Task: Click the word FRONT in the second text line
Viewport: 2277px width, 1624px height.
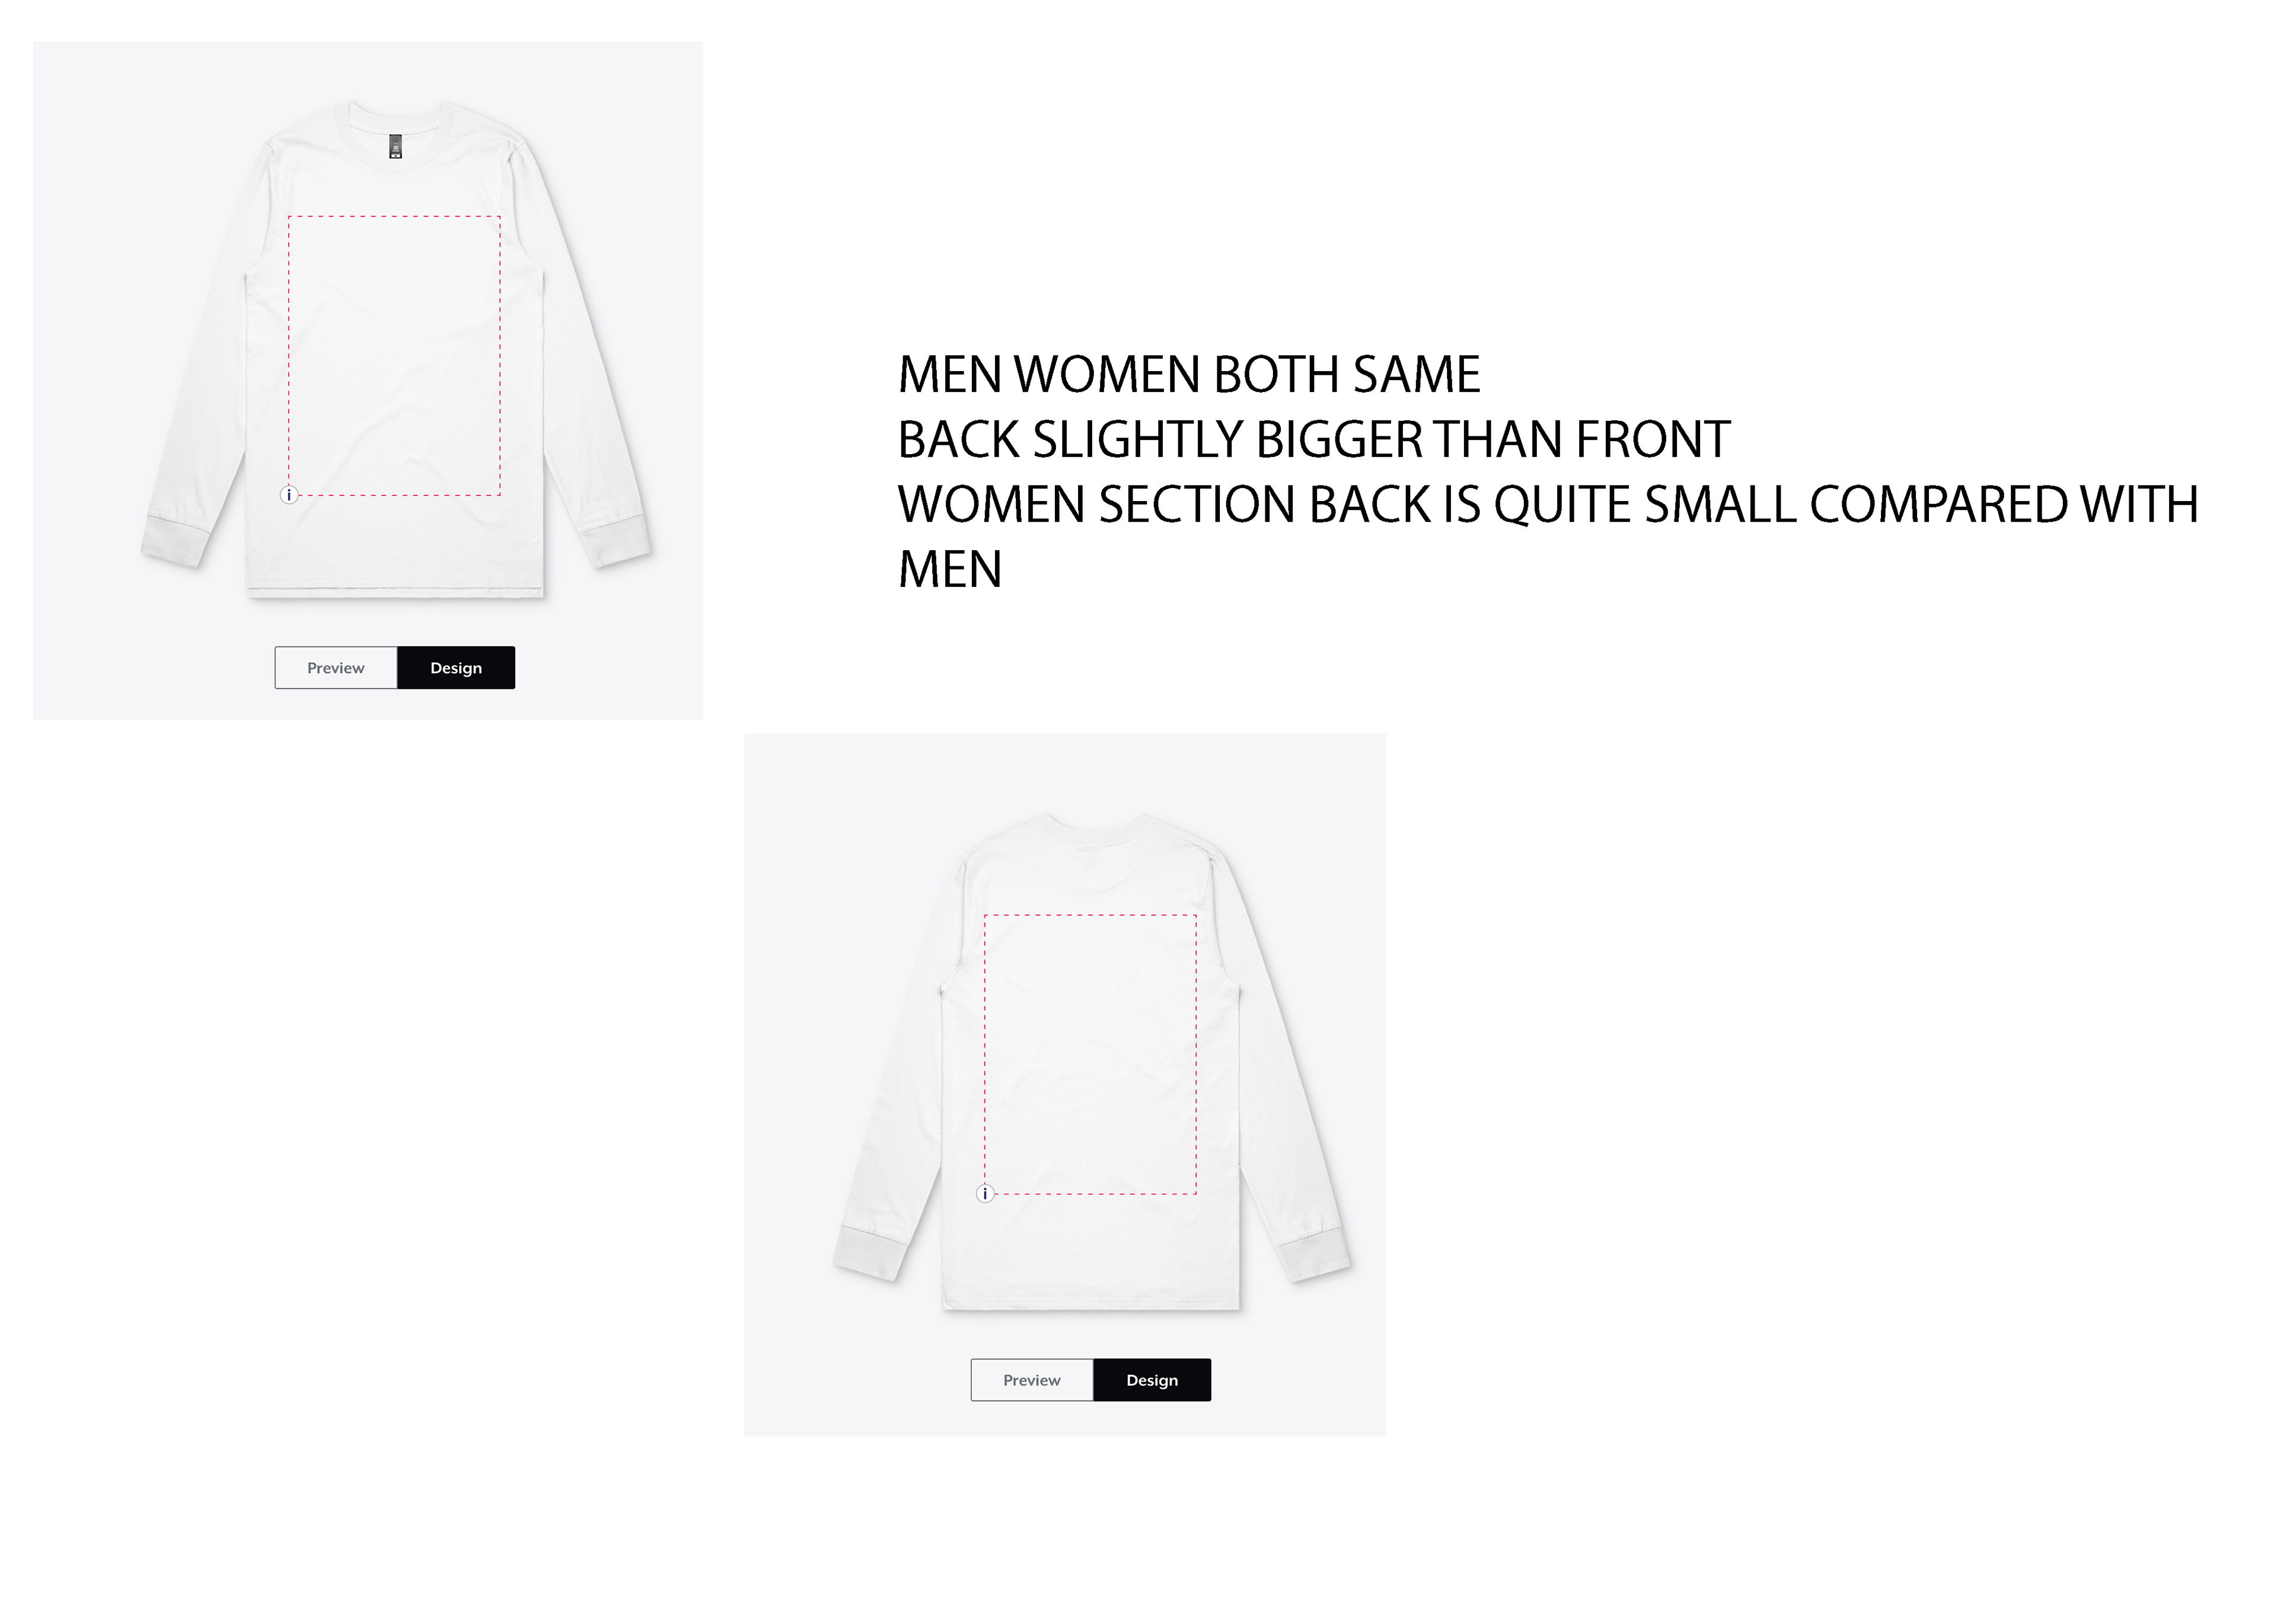Action: tap(1653, 440)
